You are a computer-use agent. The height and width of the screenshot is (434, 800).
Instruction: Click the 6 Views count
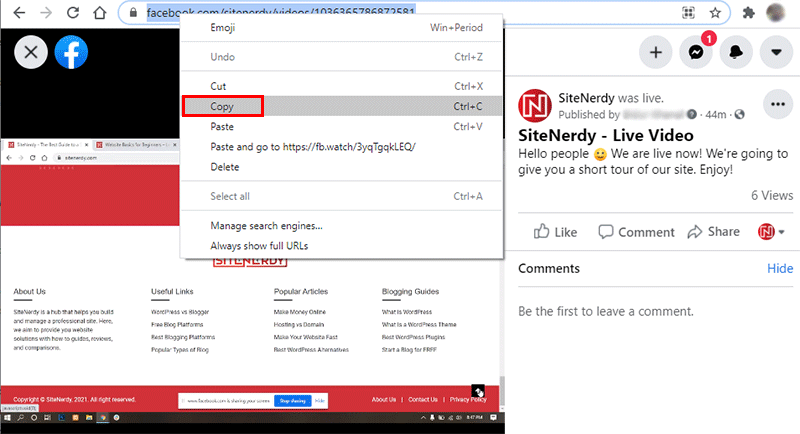click(772, 195)
